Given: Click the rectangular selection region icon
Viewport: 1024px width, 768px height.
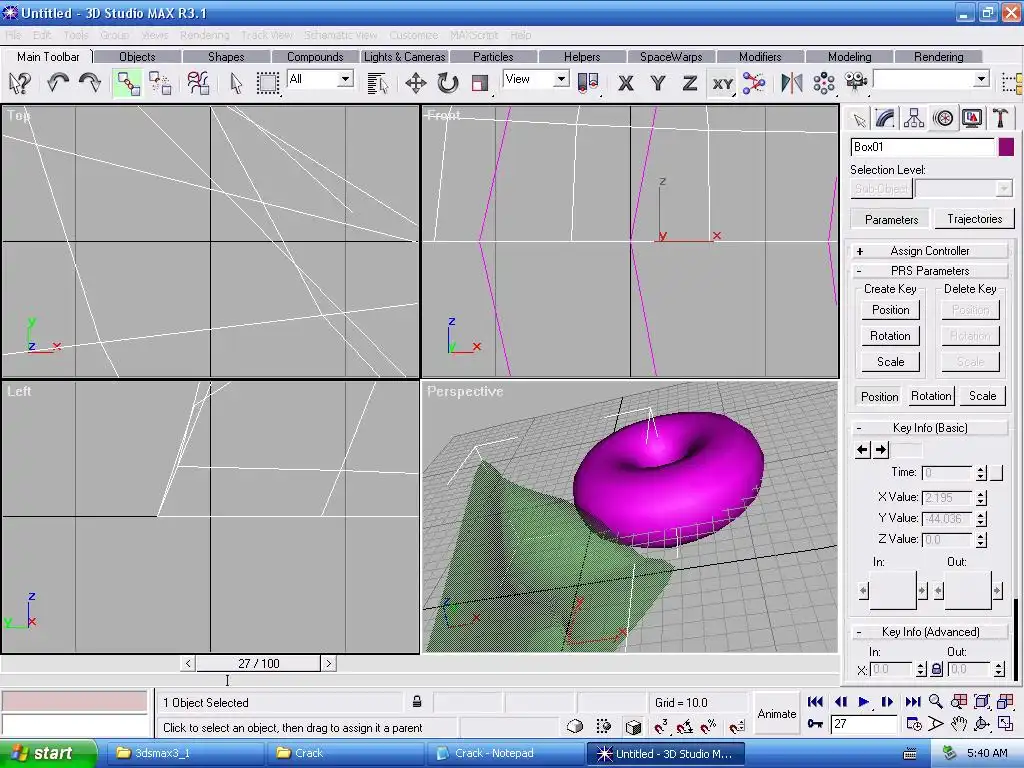Looking at the screenshot, I should tap(268, 83).
